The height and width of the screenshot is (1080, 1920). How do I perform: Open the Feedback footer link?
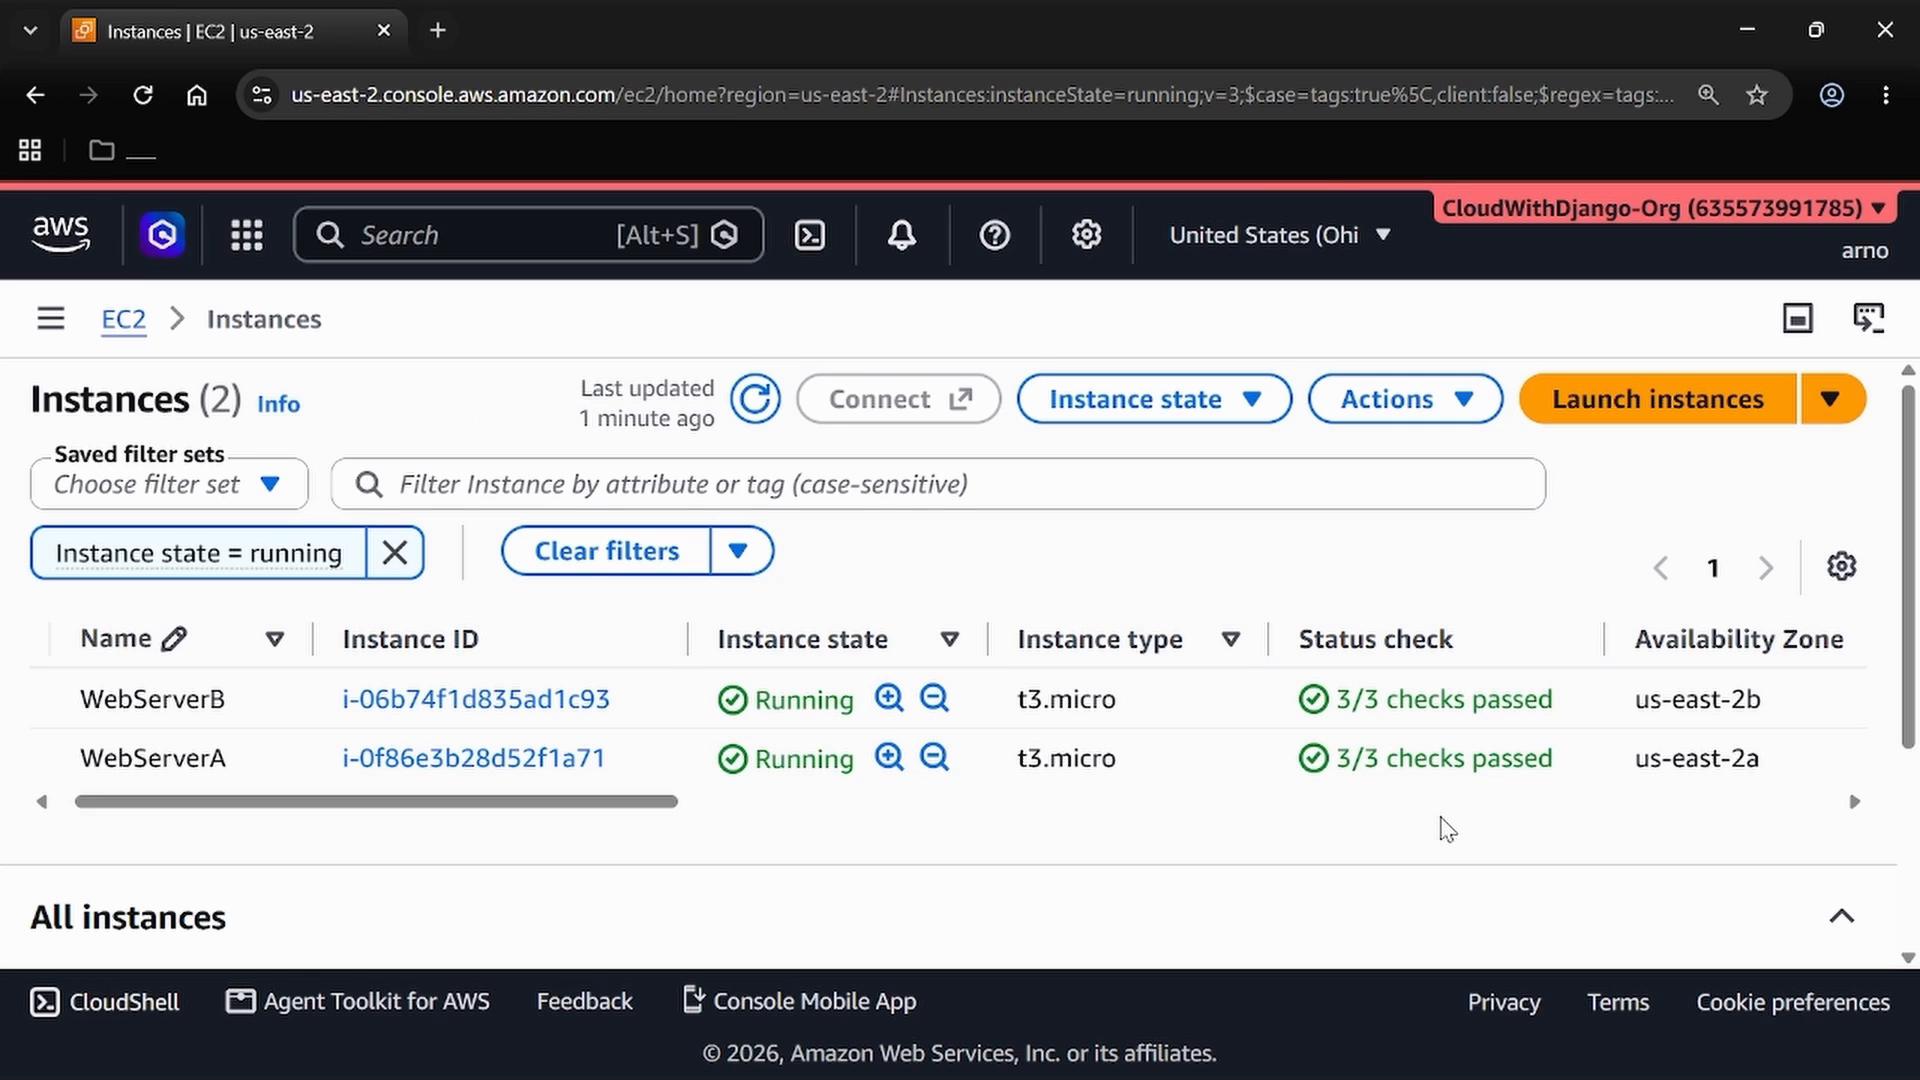click(584, 1001)
